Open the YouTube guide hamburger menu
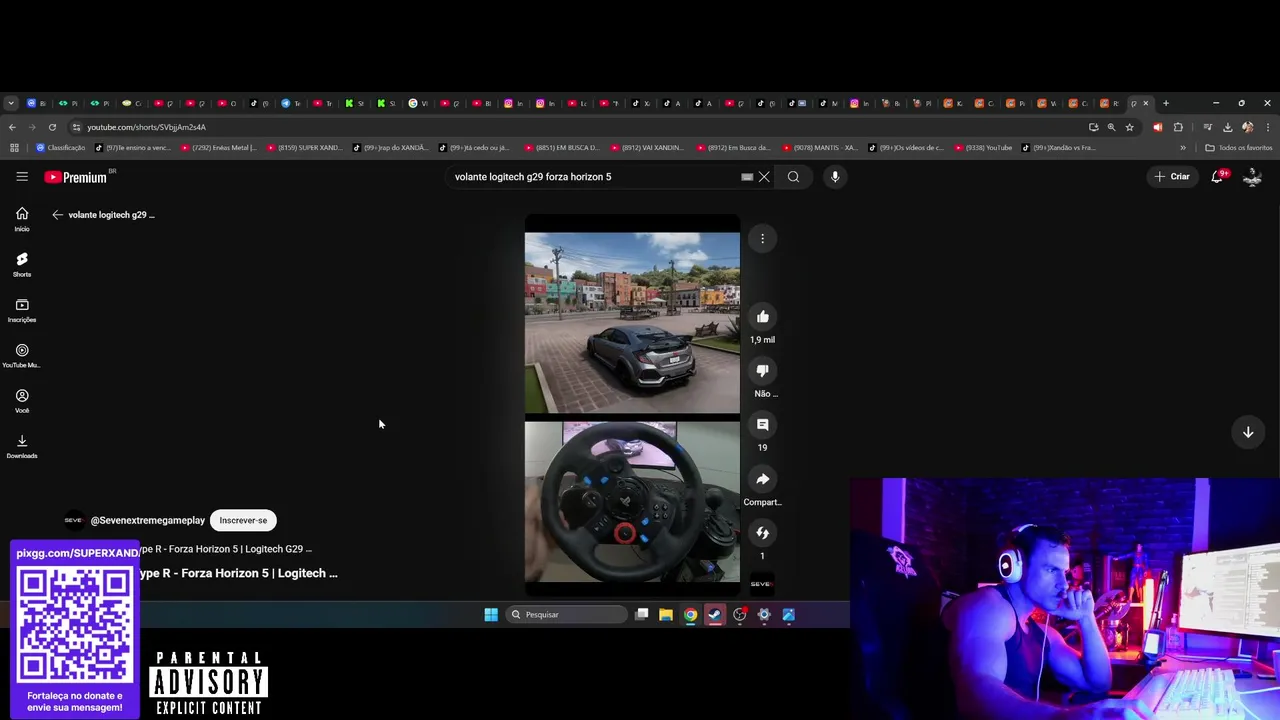 [x=22, y=177]
